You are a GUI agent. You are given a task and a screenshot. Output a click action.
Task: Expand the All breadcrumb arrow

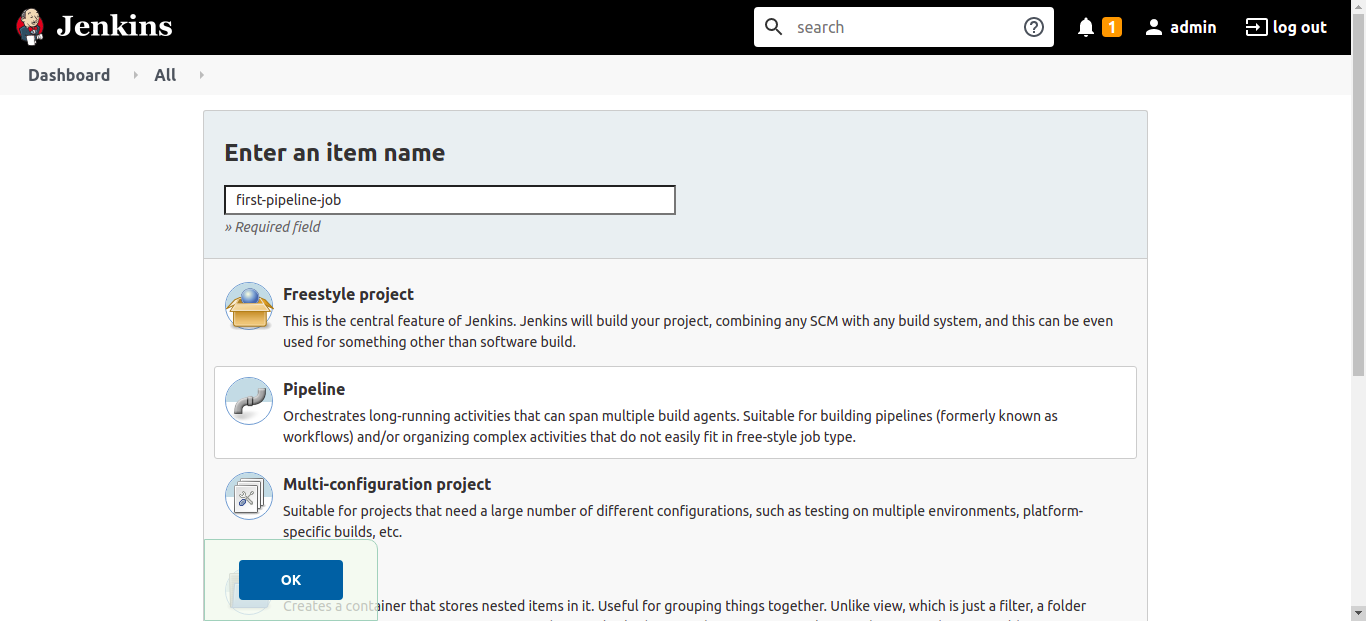tap(201, 75)
